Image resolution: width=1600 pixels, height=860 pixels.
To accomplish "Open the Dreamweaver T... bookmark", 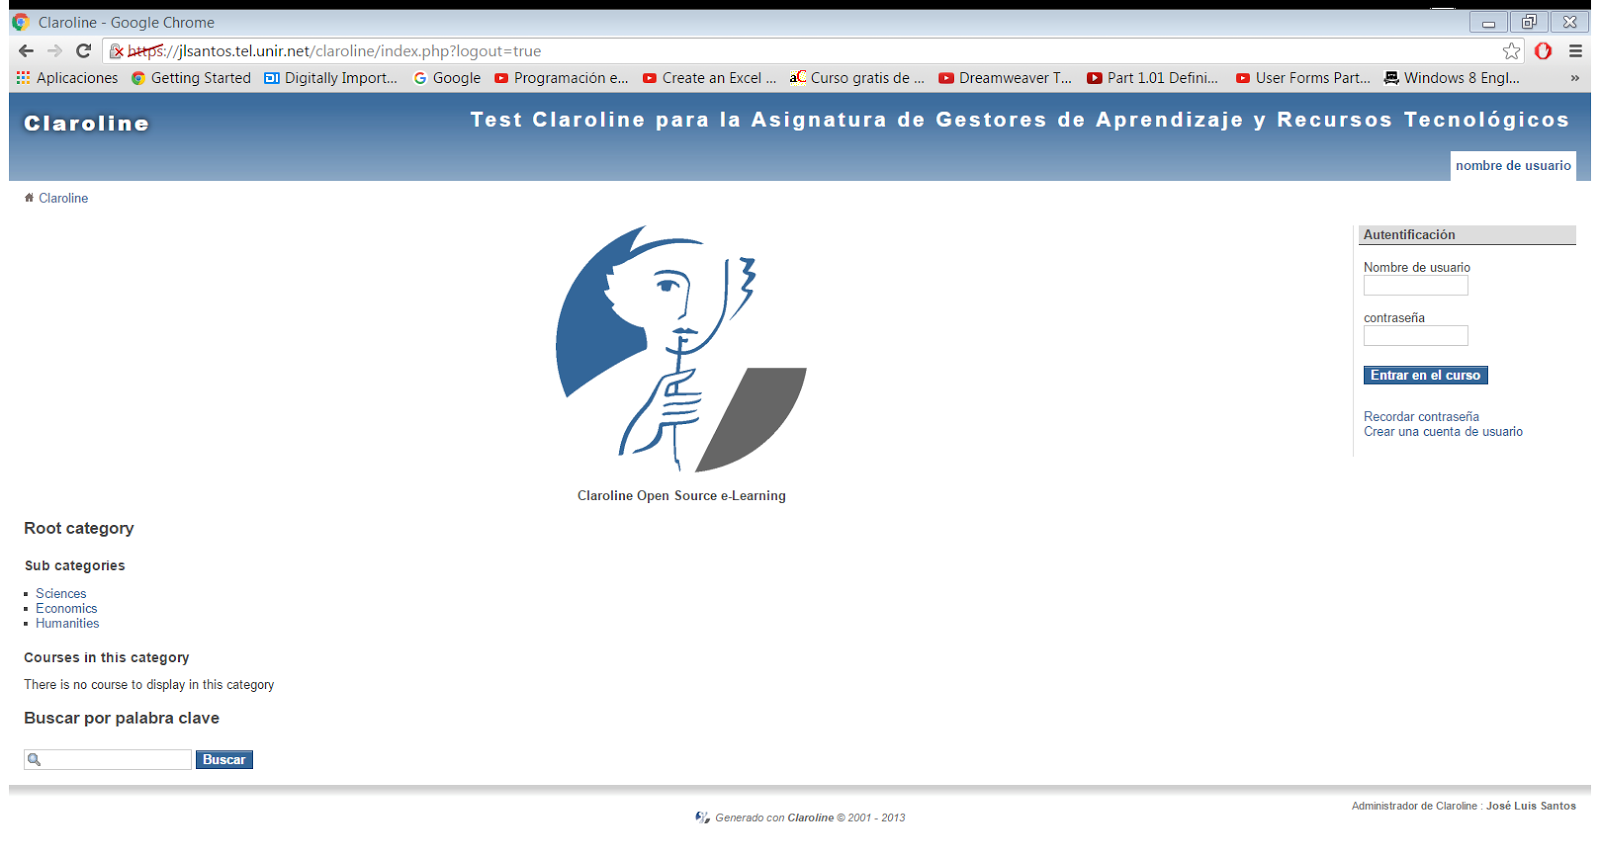I will (x=1005, y=78).
